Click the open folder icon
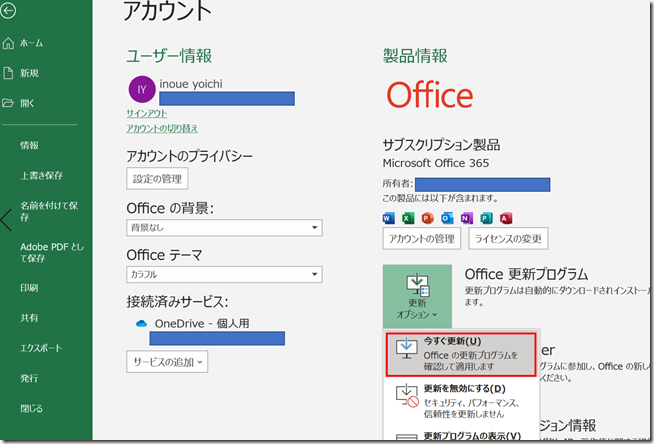 (x=8, y=103)
